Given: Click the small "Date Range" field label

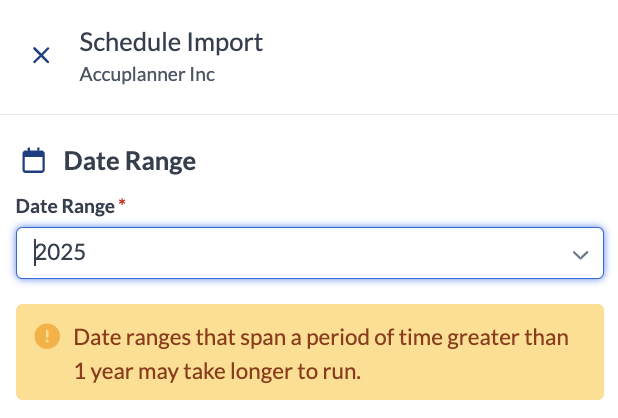Looking at the screenshot, I should click(x=66, y=205).
